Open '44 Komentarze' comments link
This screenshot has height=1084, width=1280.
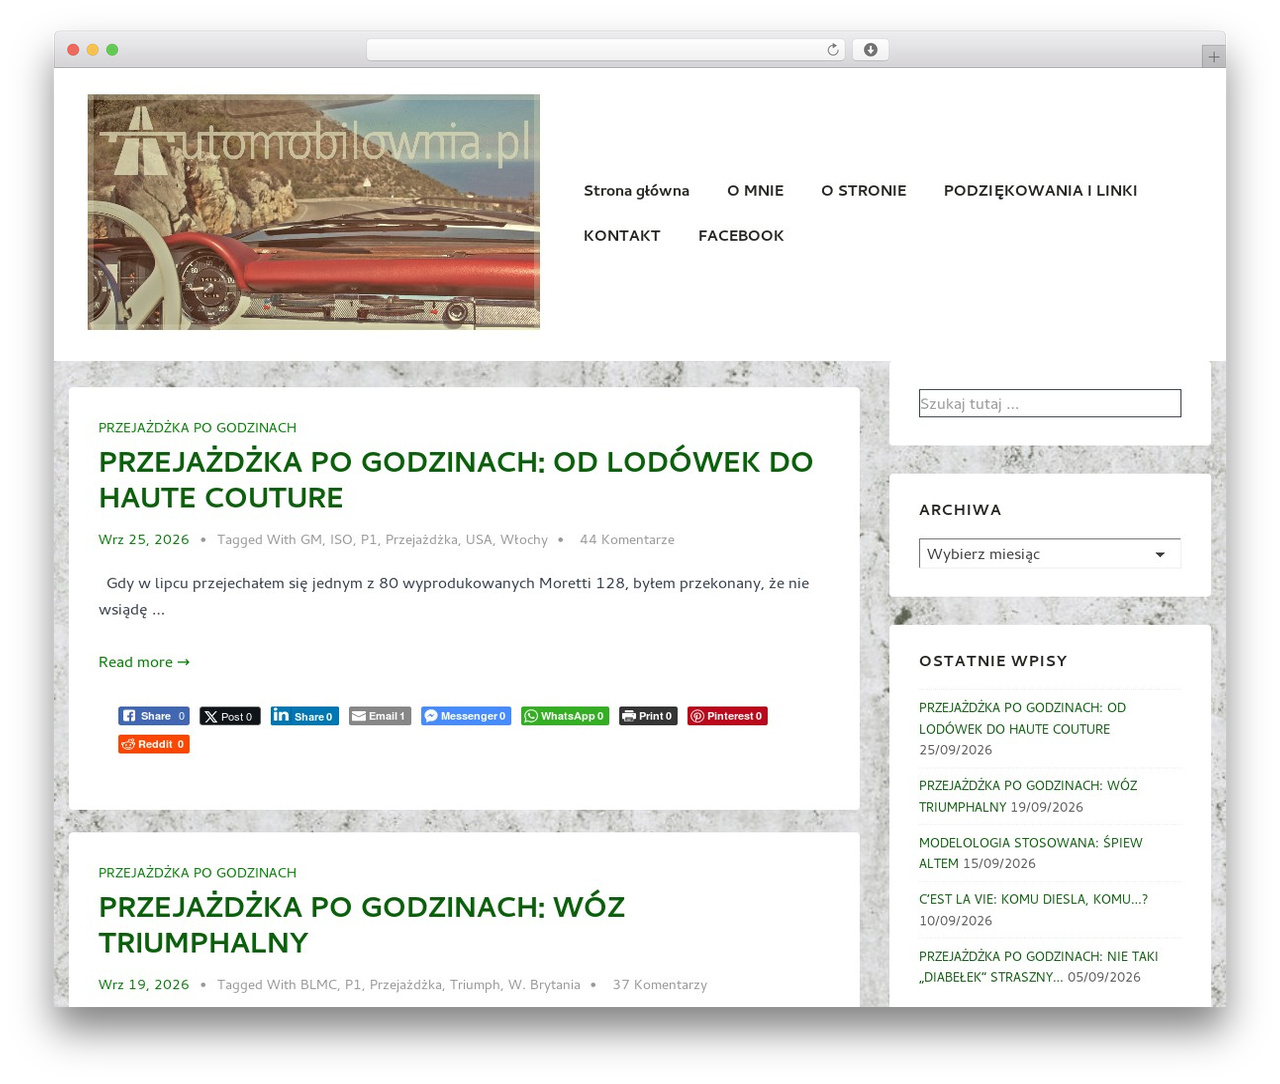pyautogui.click(x=627, y=539)
